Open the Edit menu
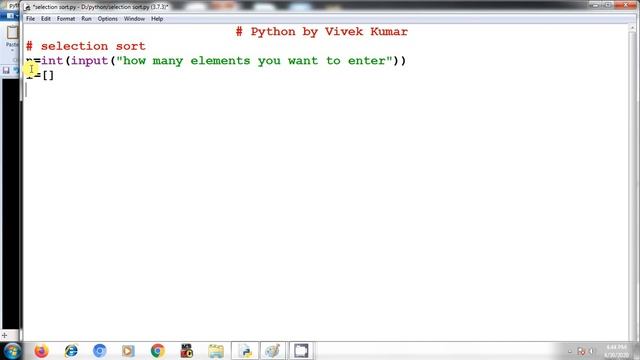The width and height of the screenshot is (640, 360). coord(45,19)
